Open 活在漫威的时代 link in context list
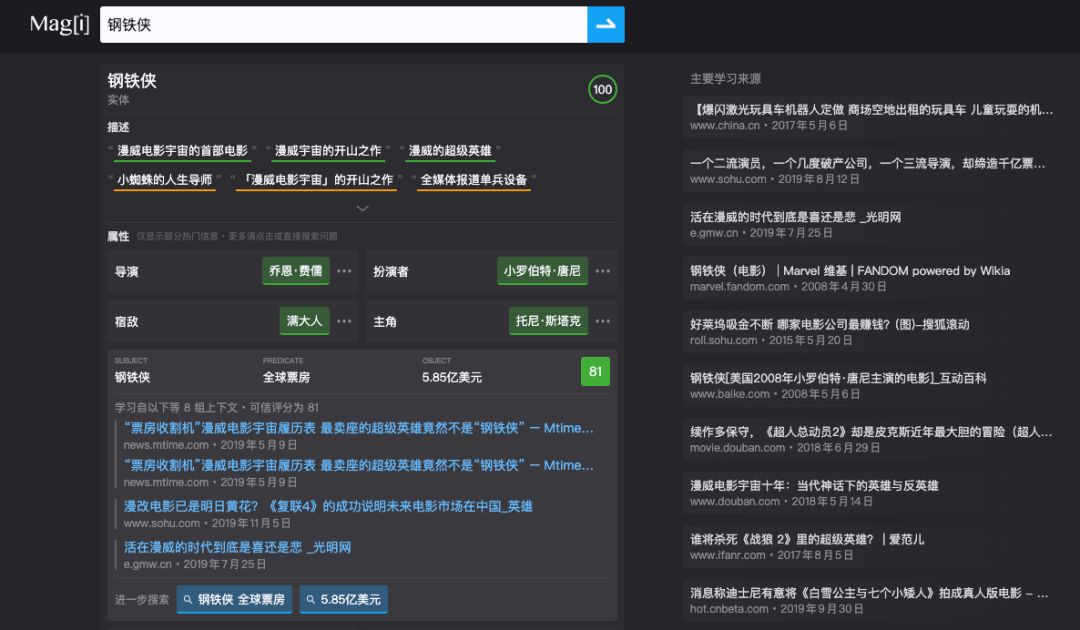1080x630 pixels. coord(237,547)
